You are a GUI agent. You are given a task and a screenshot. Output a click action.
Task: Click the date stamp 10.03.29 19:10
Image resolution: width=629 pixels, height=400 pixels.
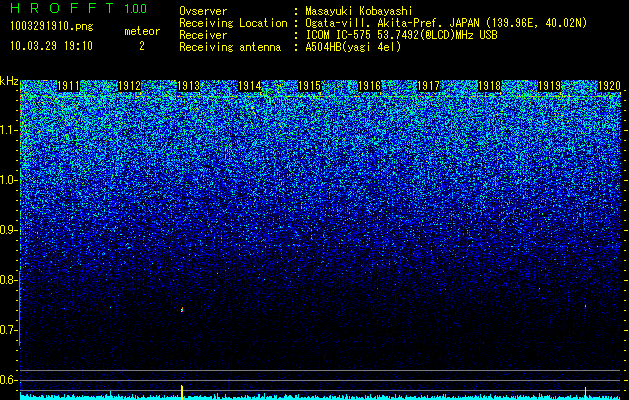tap(51, 46)
